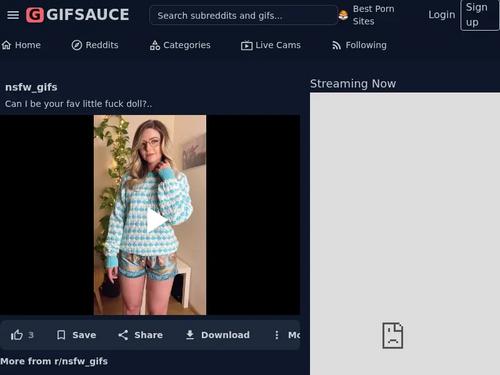The height and width of the screenshot is (375, 500).
Task: Open the Best Porn Sites link
Action: pyautogui.click(x=373, y=15)
